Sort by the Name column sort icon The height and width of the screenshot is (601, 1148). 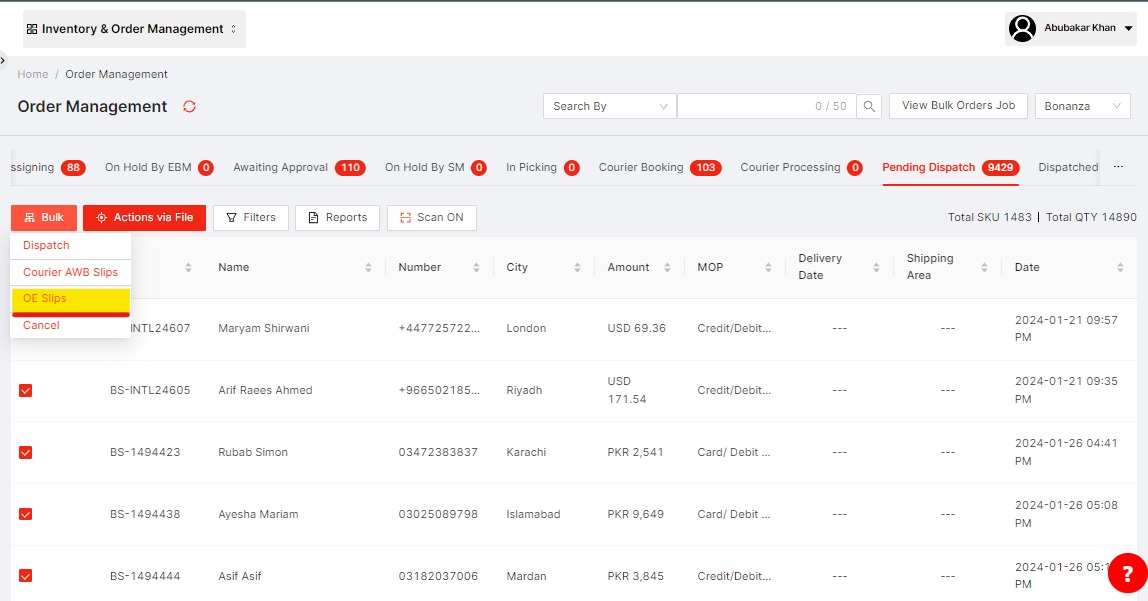368,268
